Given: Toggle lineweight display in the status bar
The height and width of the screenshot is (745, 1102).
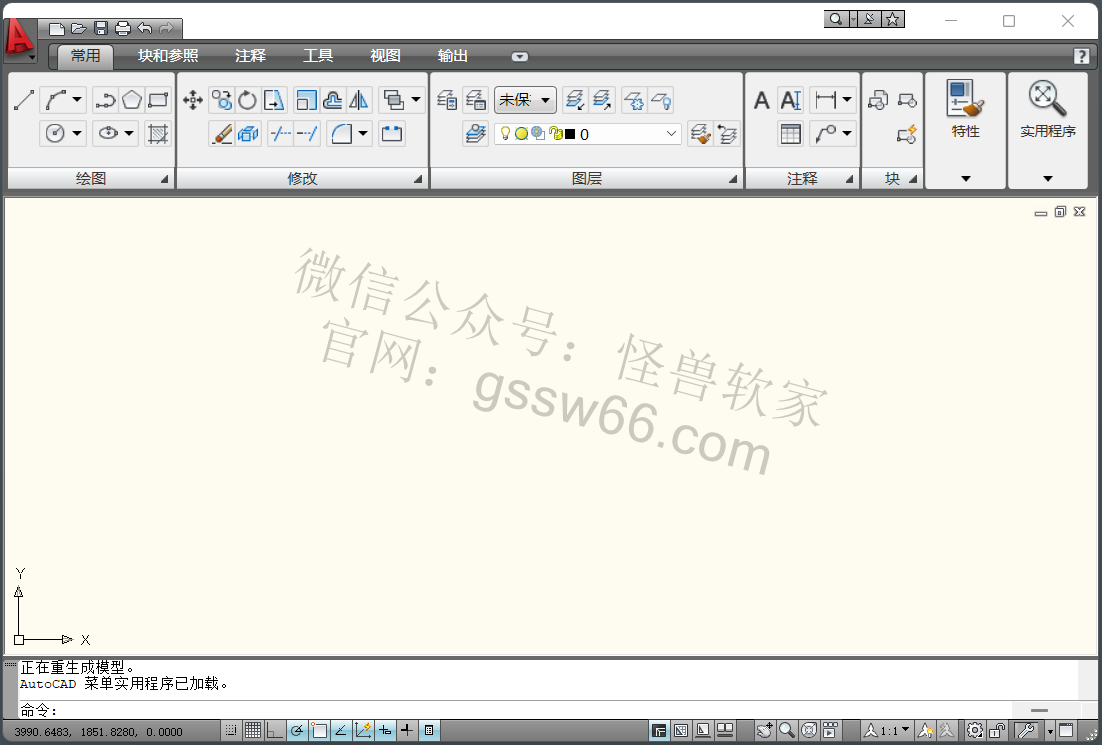Looking at the screenshot, I should click(407, 731).
